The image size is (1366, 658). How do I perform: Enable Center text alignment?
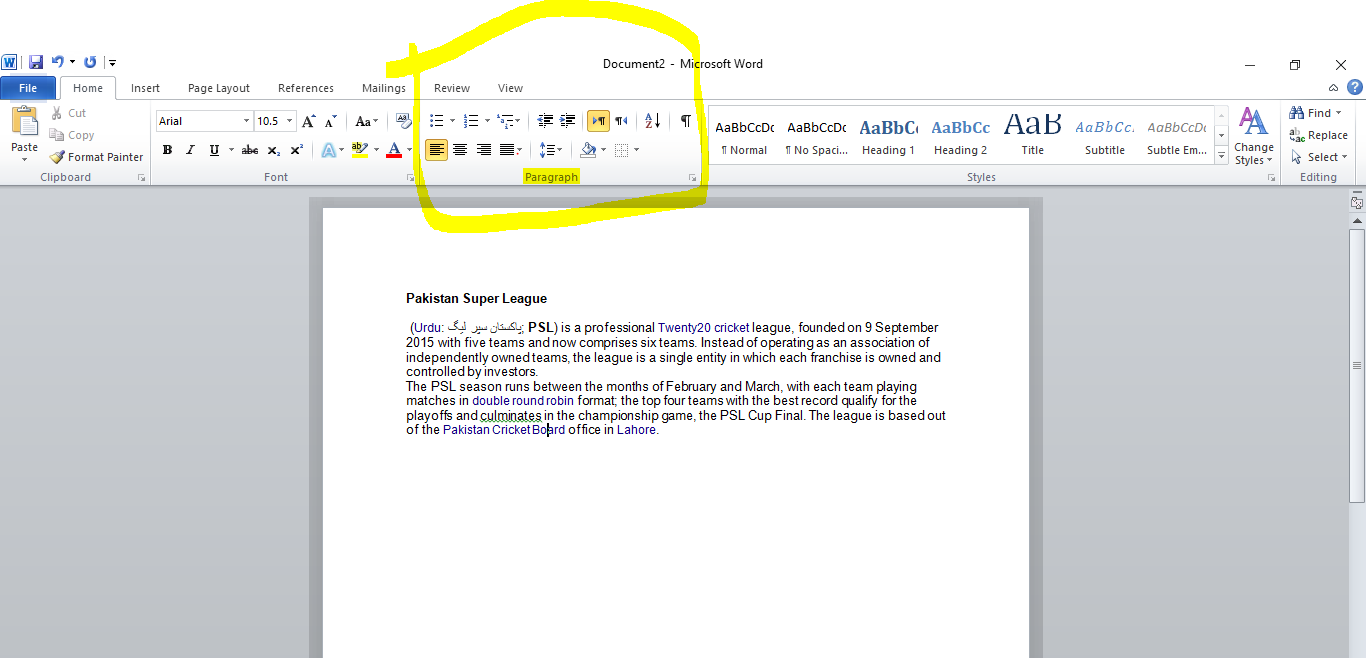[460, 149]
